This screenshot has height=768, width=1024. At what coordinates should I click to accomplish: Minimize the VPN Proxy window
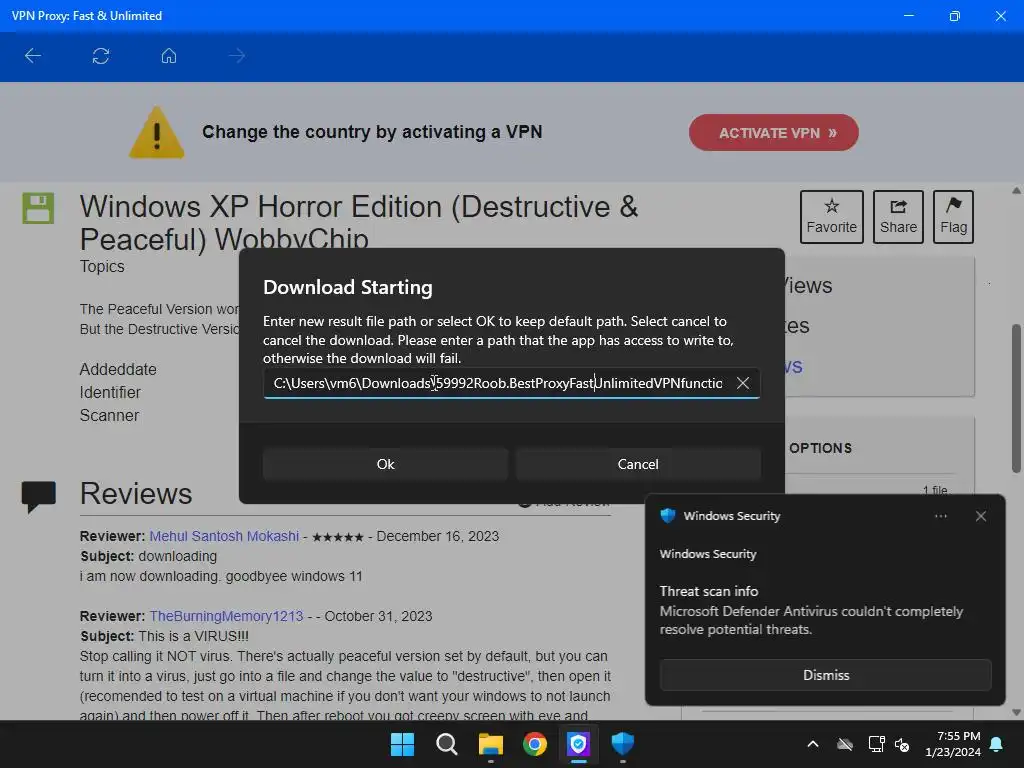click(x=908, y=16)
